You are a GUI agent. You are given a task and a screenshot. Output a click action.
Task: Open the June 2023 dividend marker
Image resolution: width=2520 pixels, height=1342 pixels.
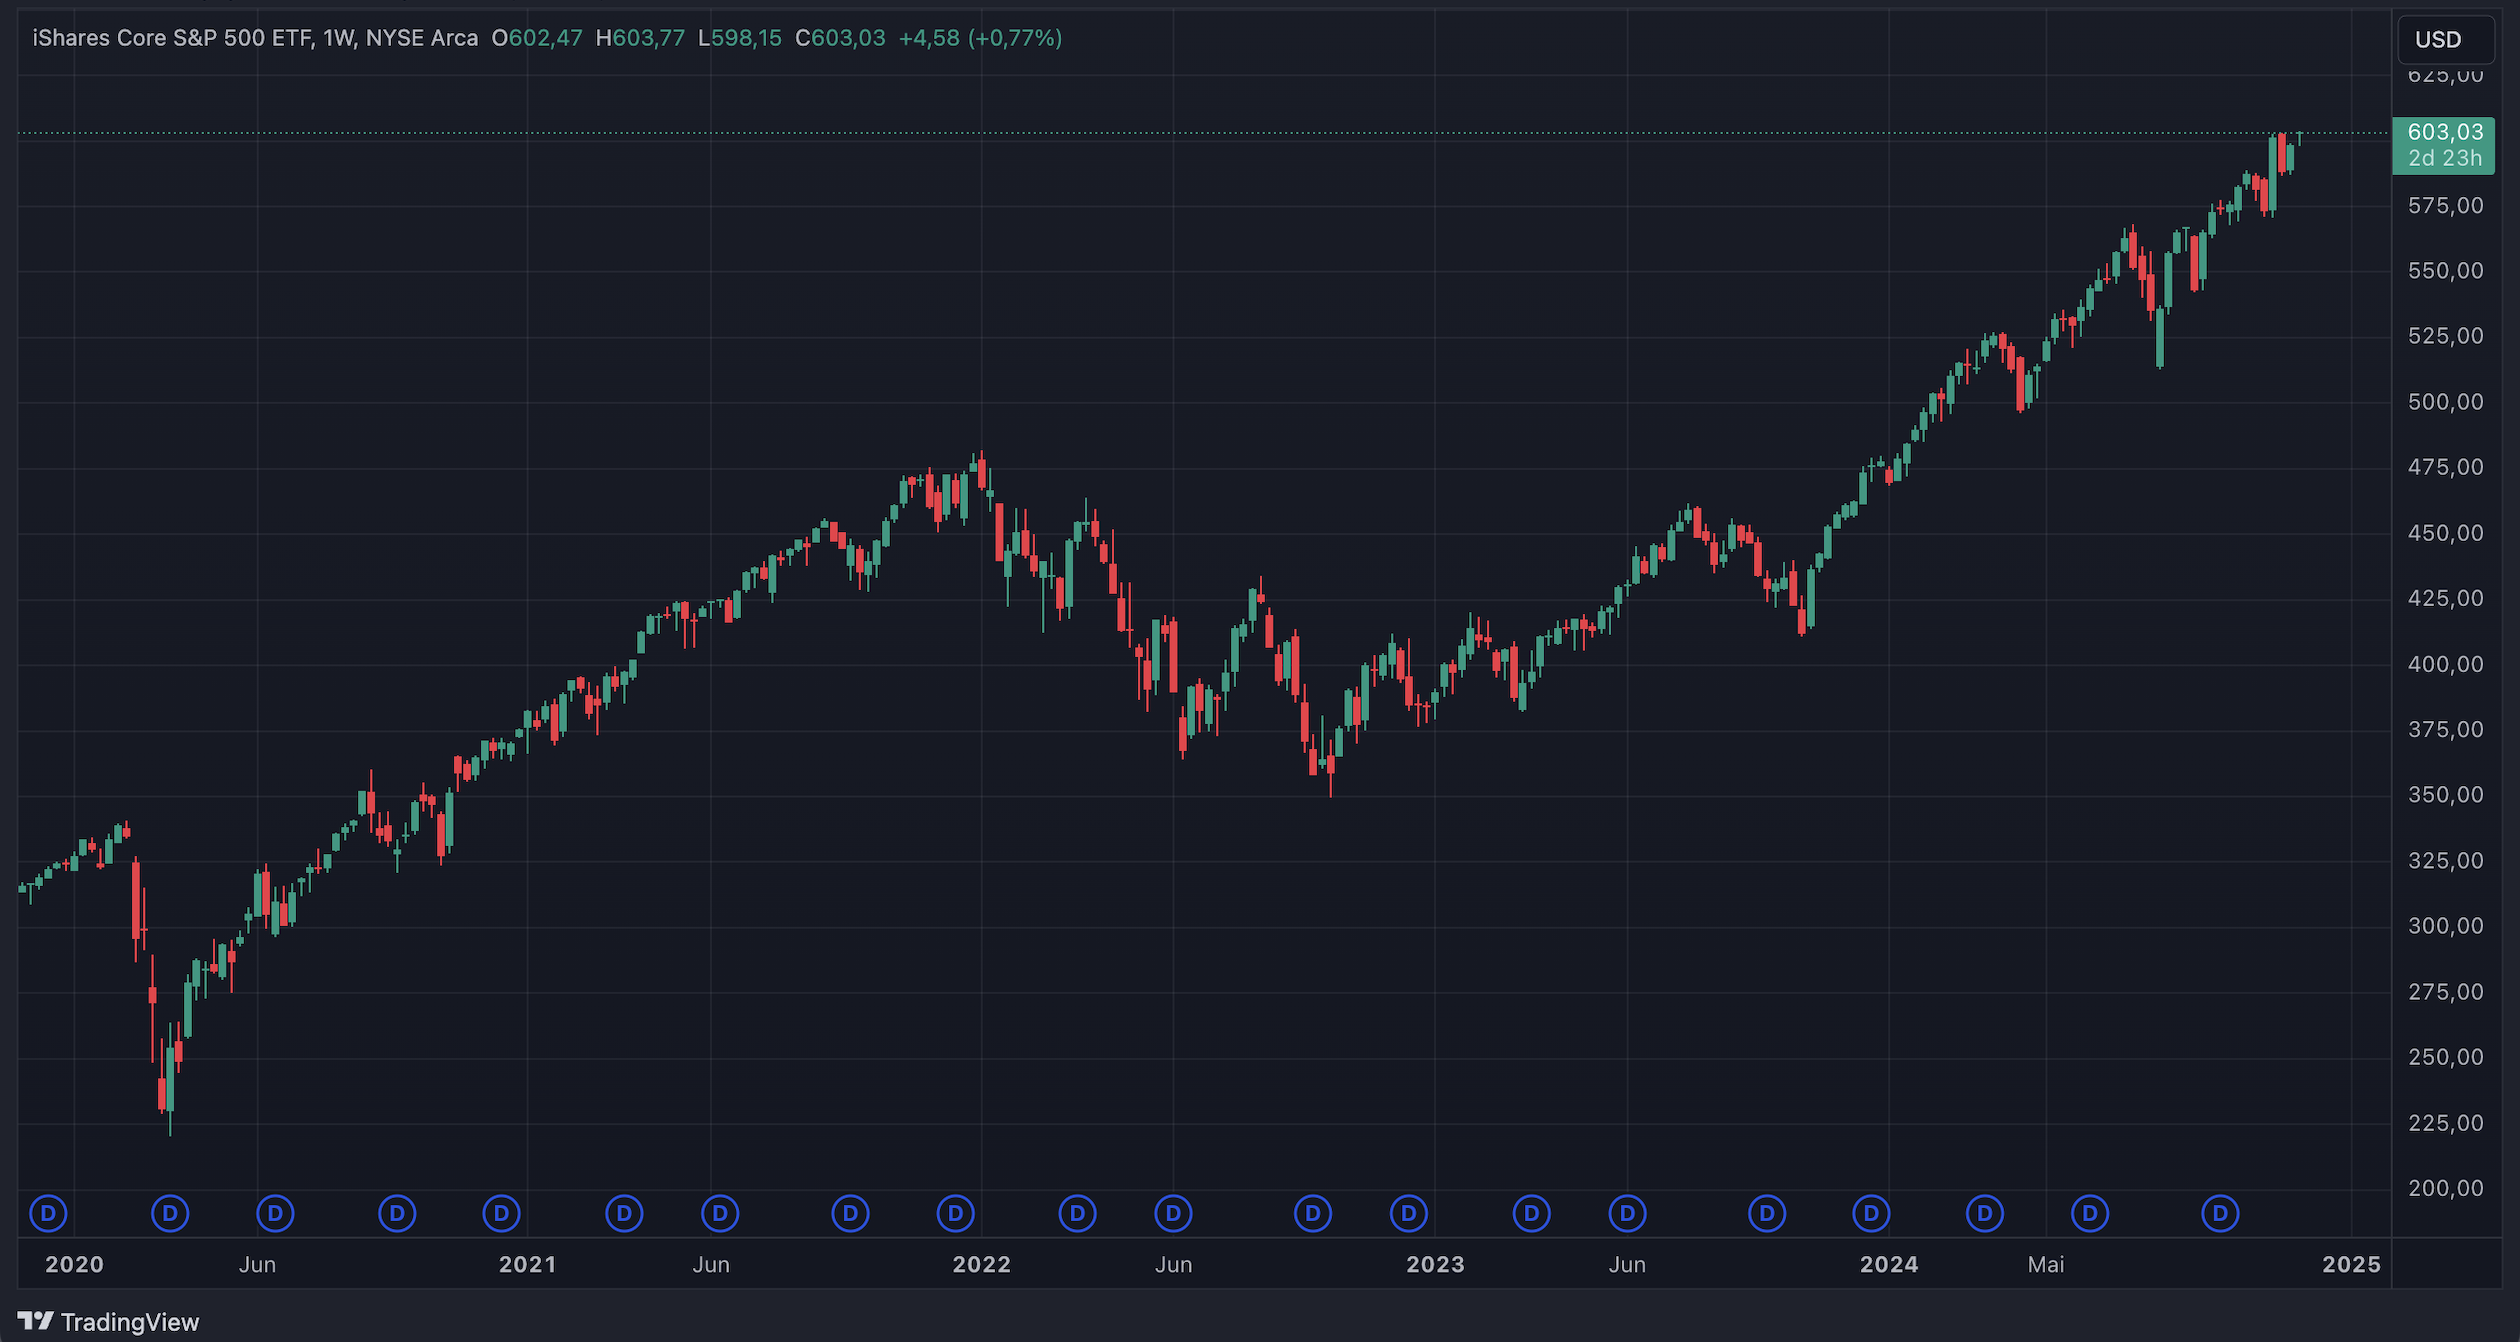(1627, 1214)
